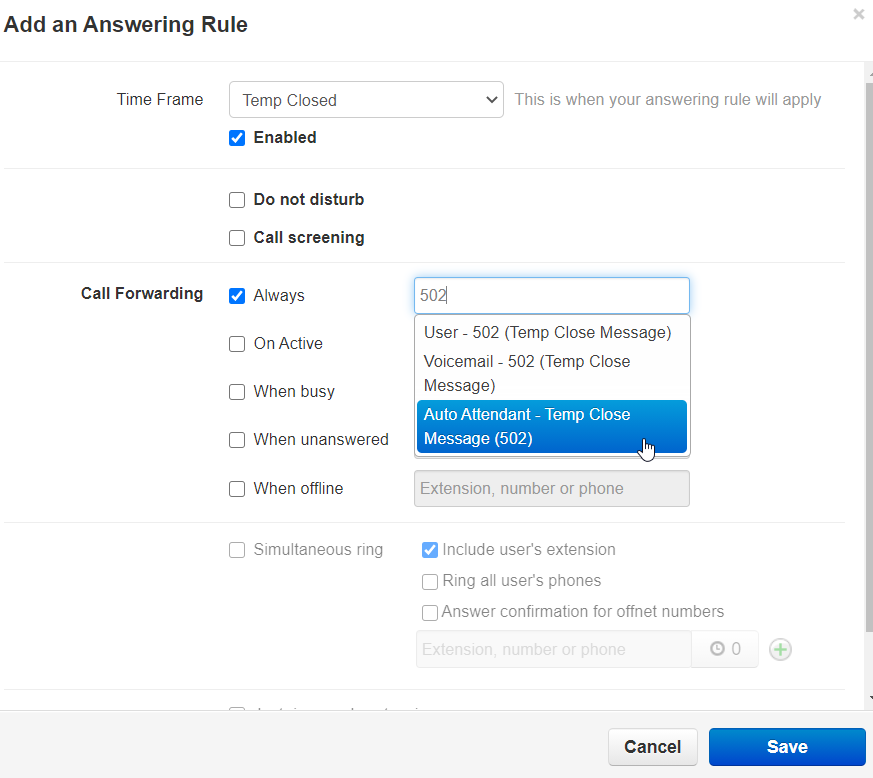Click the Always forwarding input containing 502
Screen dimensions: 873x778
(551, 296)
